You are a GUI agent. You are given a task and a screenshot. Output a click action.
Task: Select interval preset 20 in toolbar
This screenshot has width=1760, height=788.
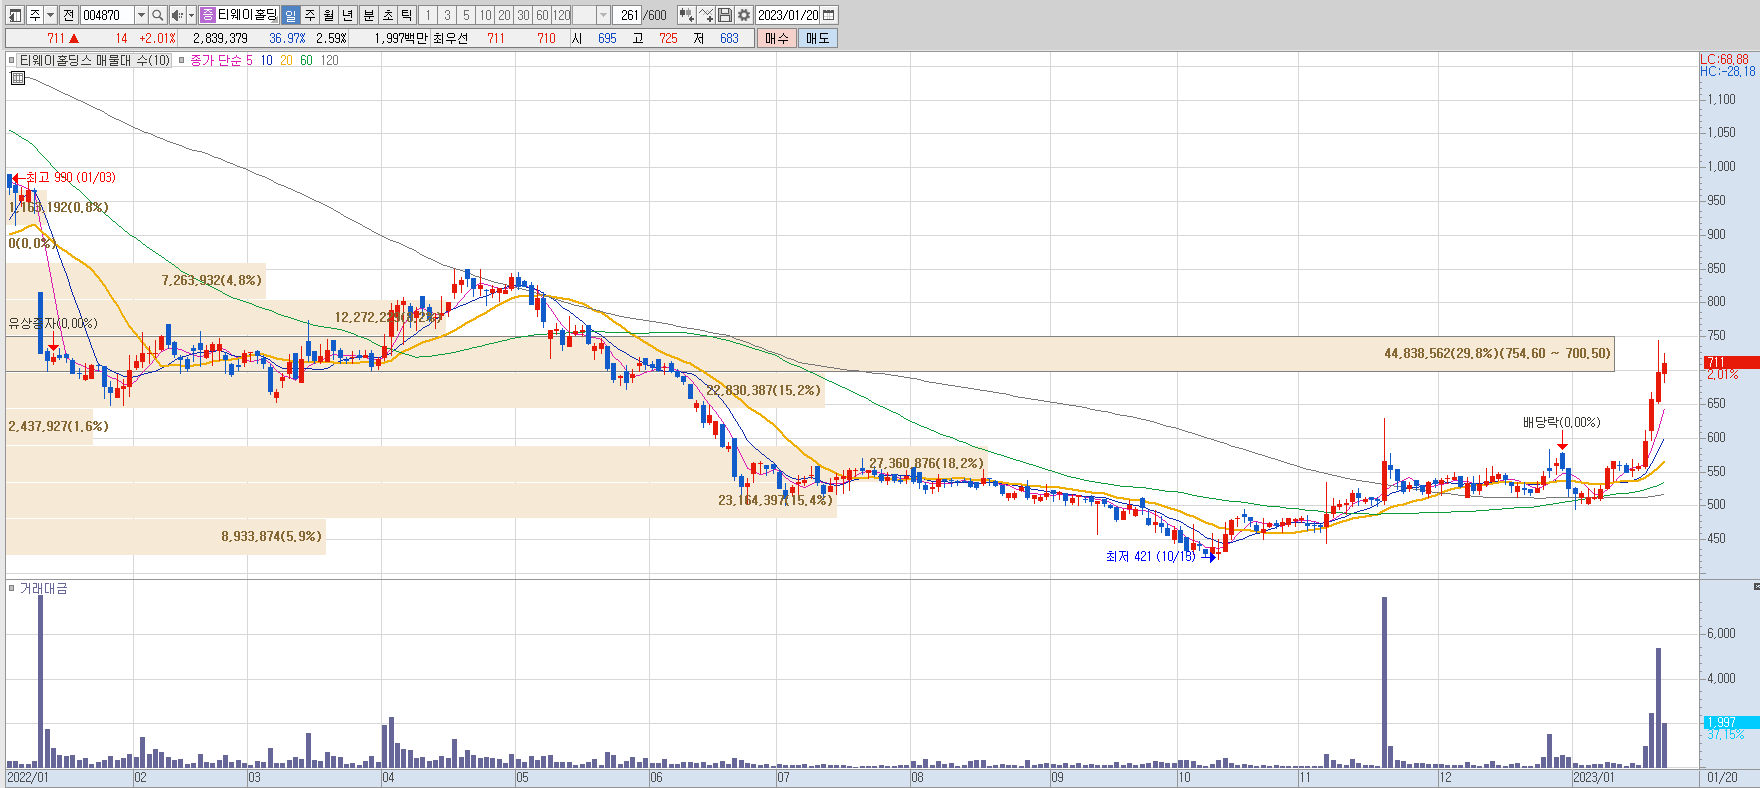[504, 15]
